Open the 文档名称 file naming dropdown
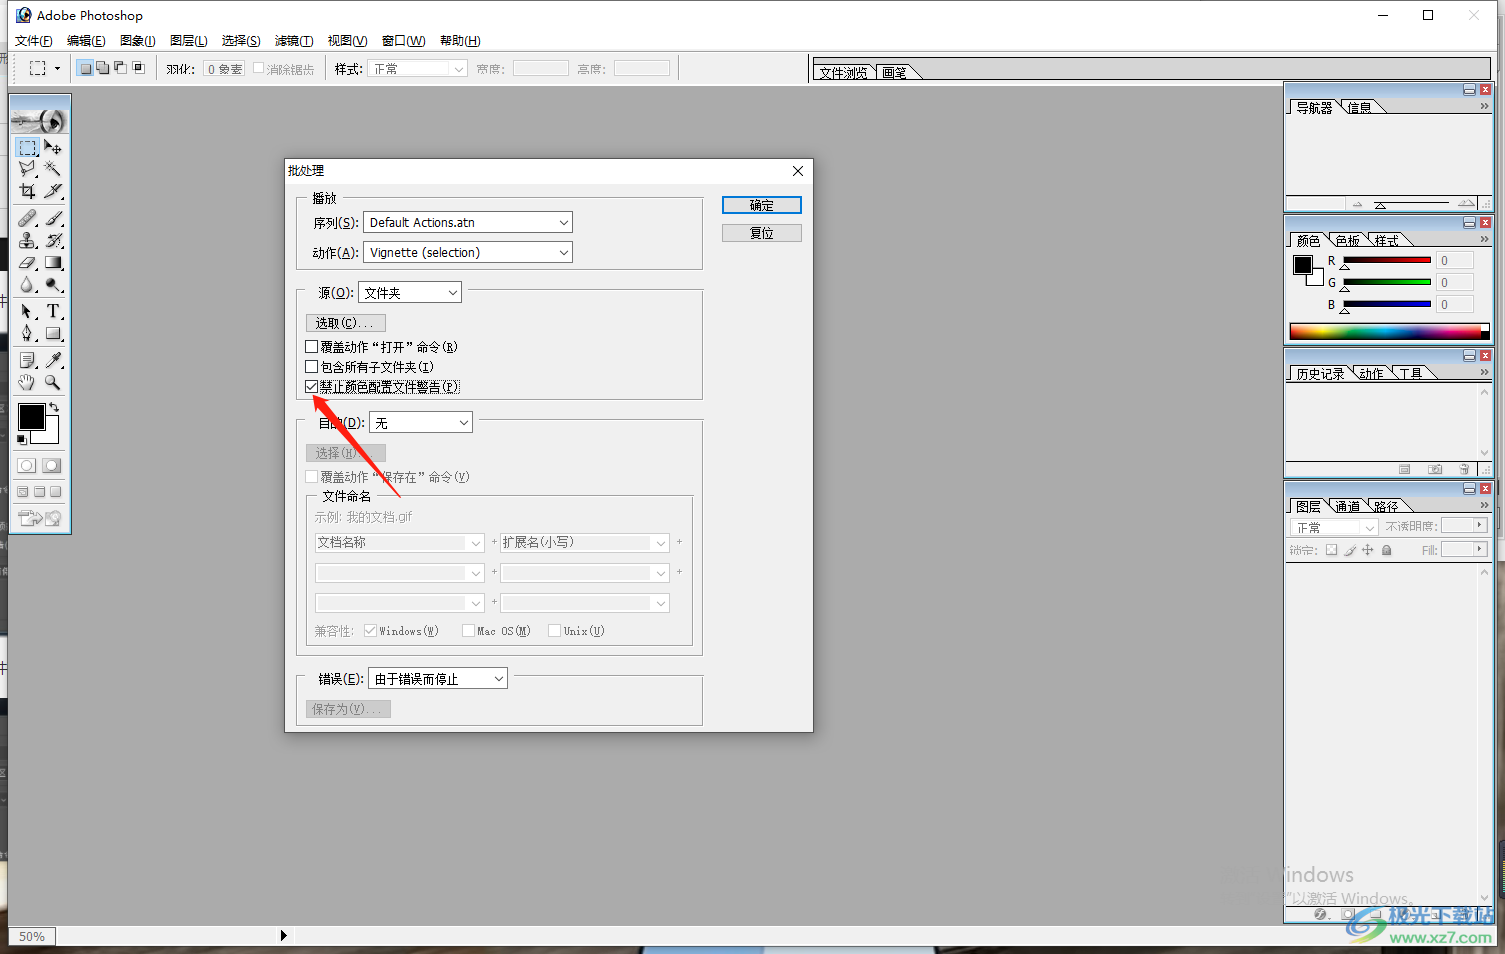 (x=400, y=543)
